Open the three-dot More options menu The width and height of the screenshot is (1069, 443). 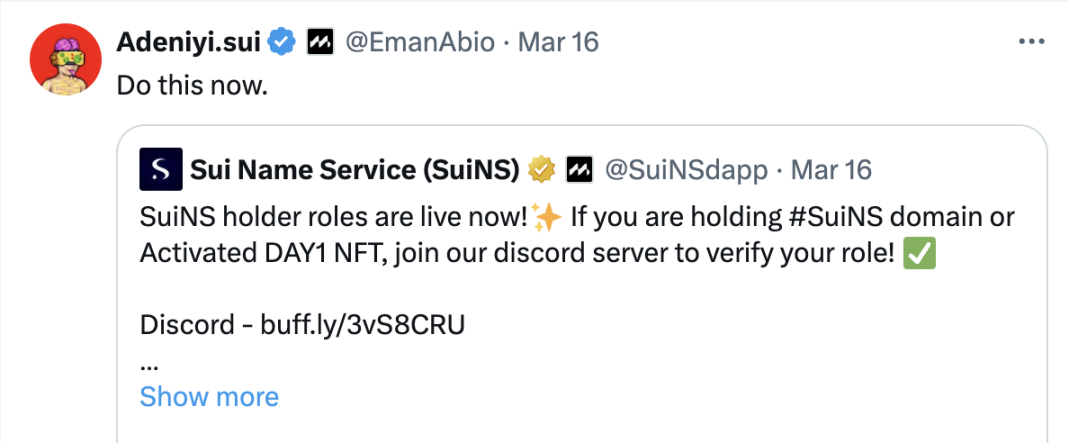[x=1031, y=42]
